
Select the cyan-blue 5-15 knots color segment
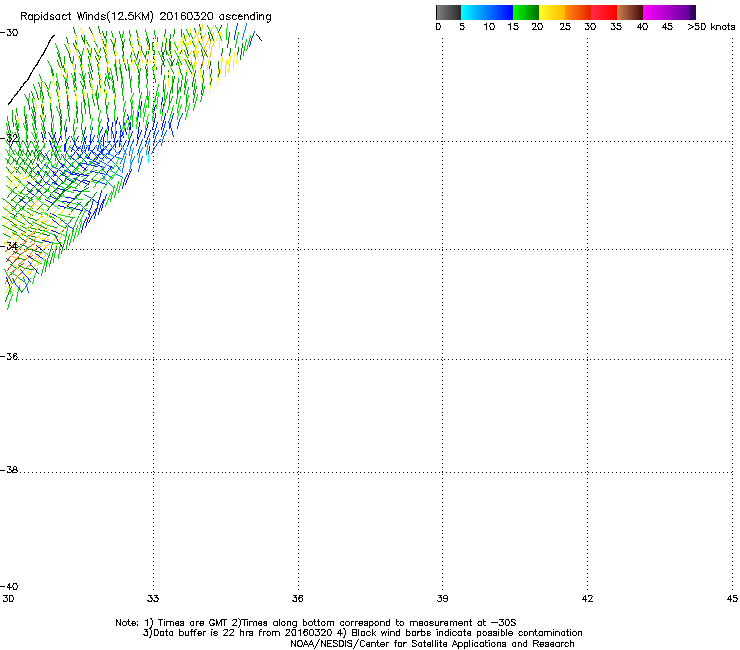click(x=487, y=12)
